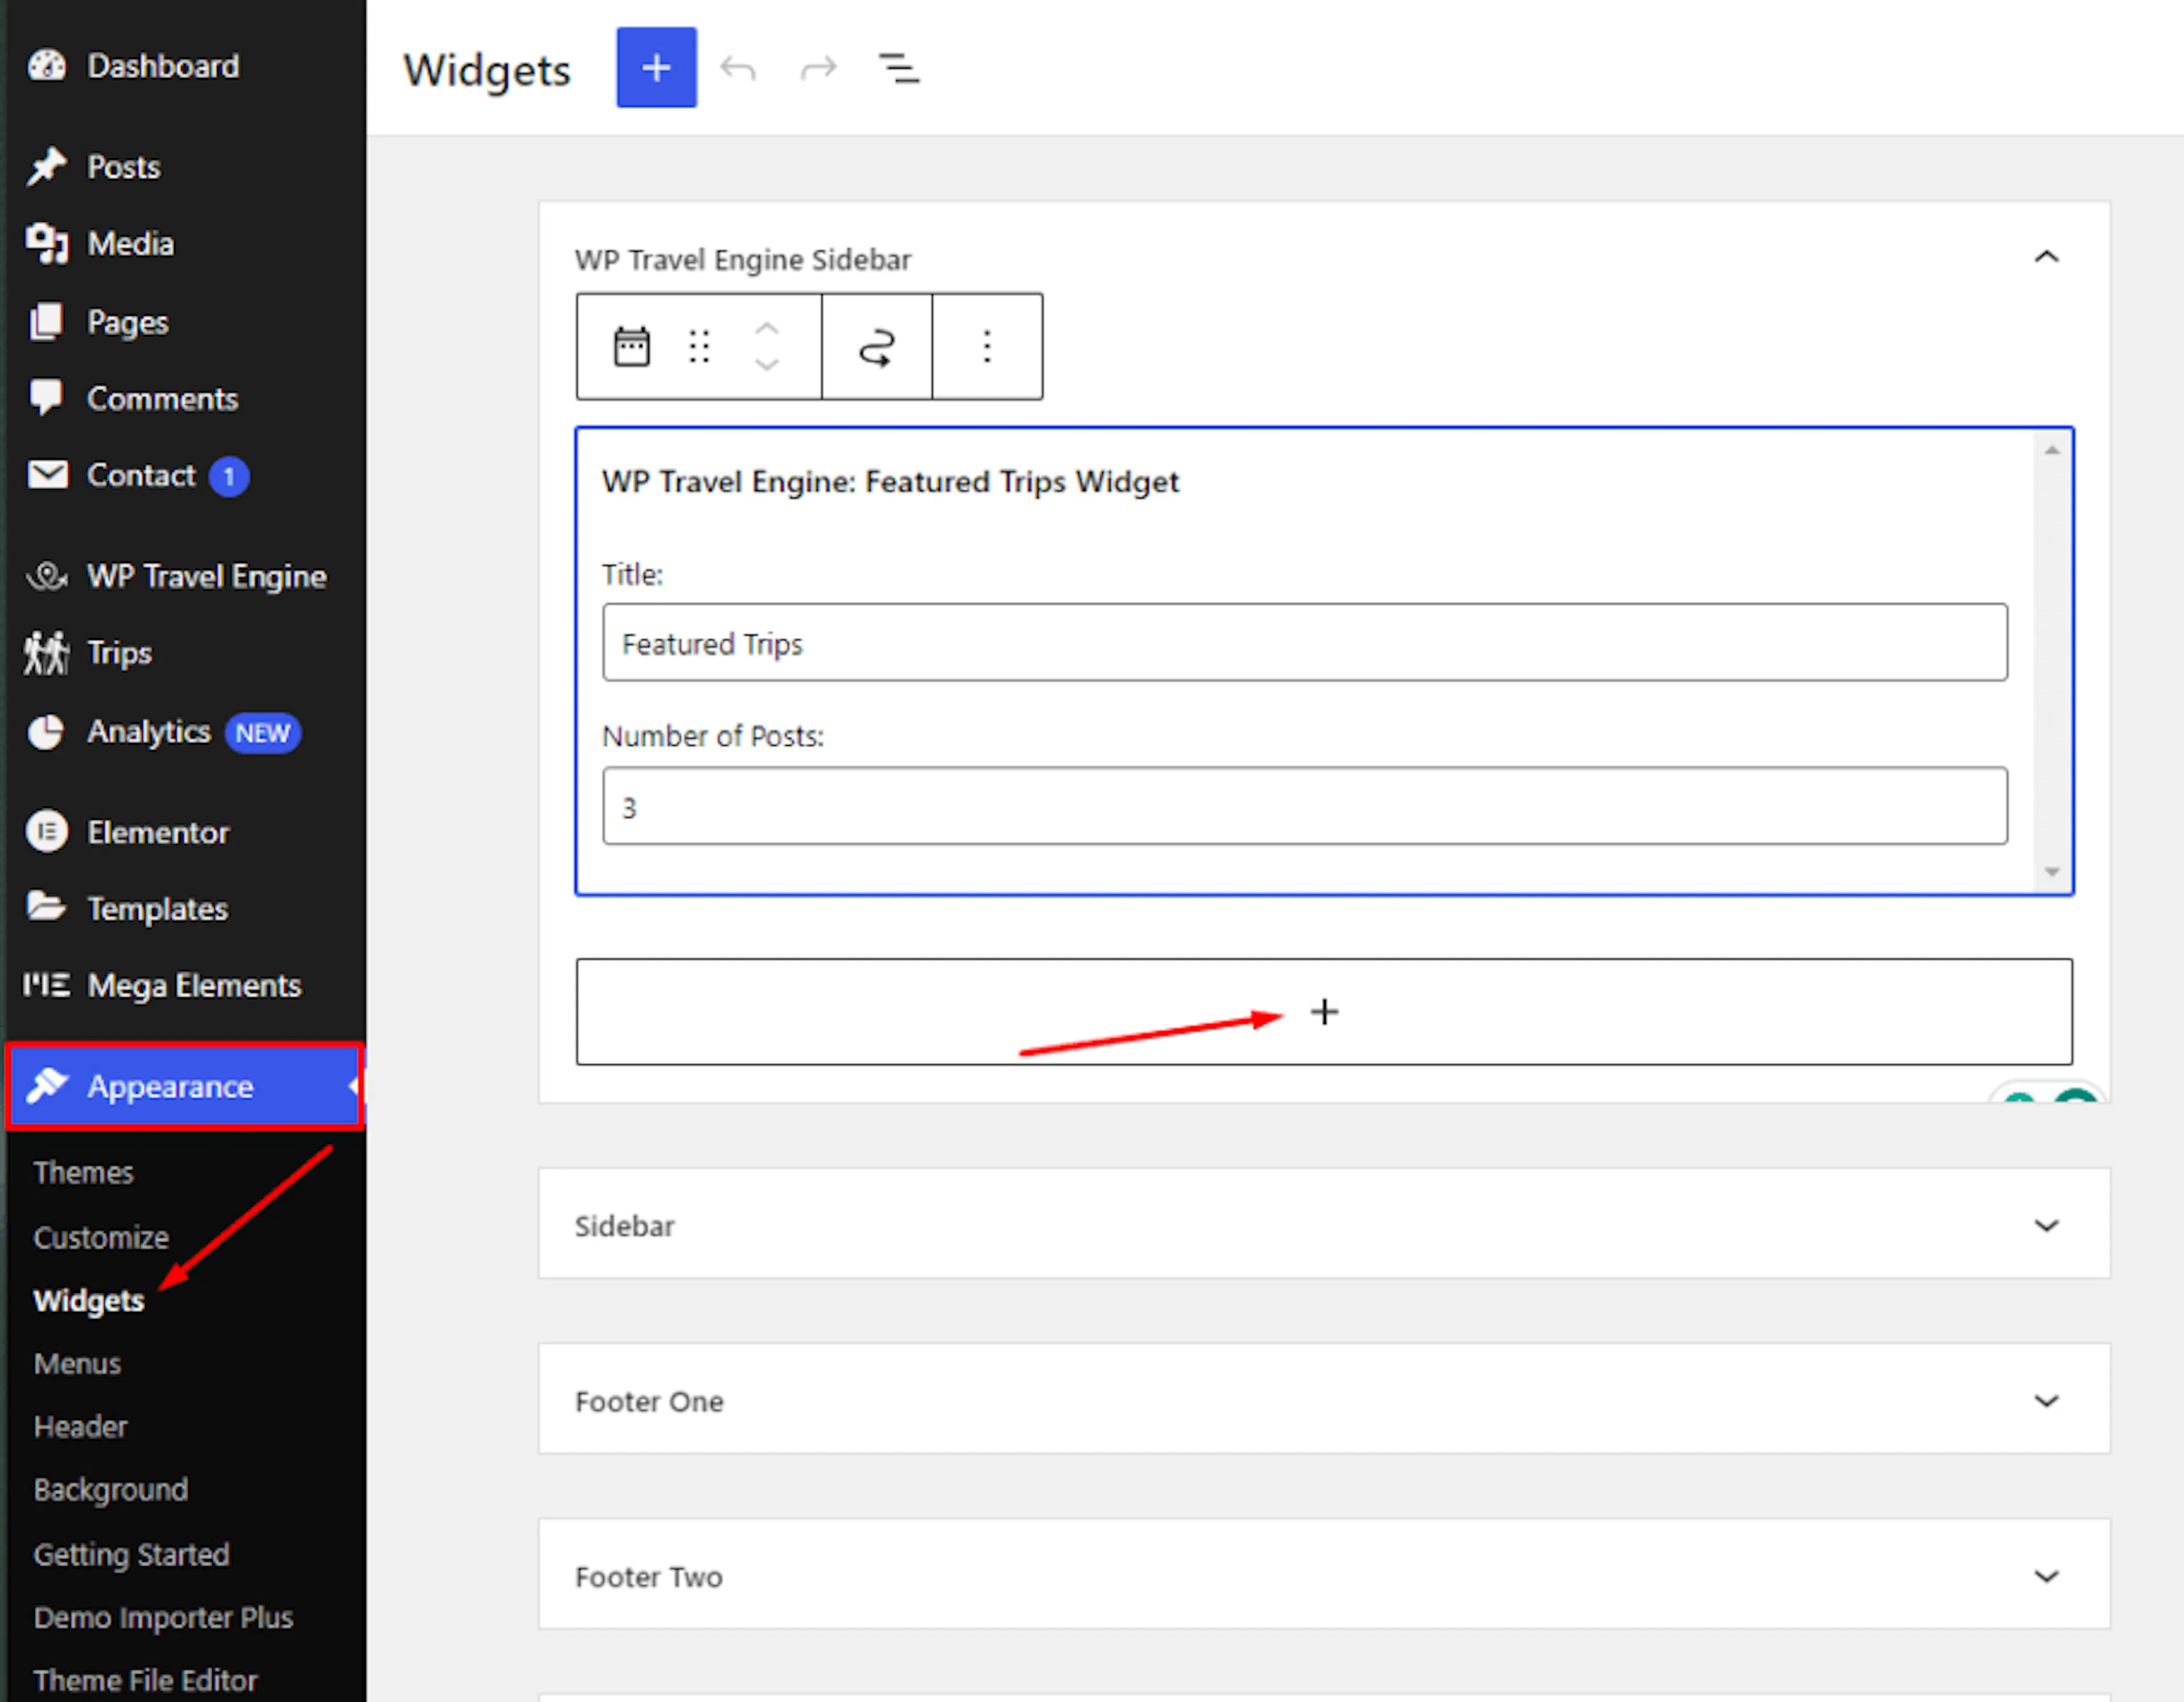Image resolution: width=2184 pixels, height=1702 pixels.
Task: Click the undo arrow in top toolbar
Action: tap(738, 68)
